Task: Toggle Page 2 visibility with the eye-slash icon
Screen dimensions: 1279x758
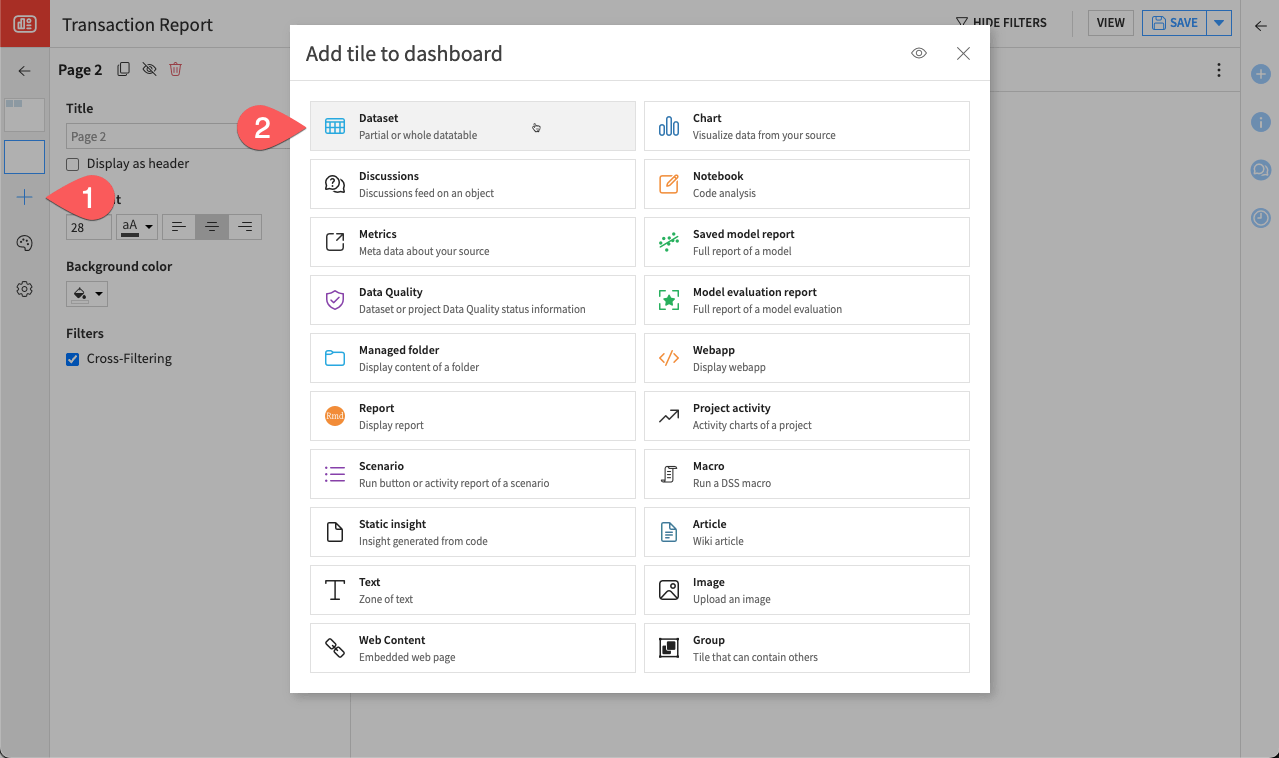Action: click(x=150, y=69)
